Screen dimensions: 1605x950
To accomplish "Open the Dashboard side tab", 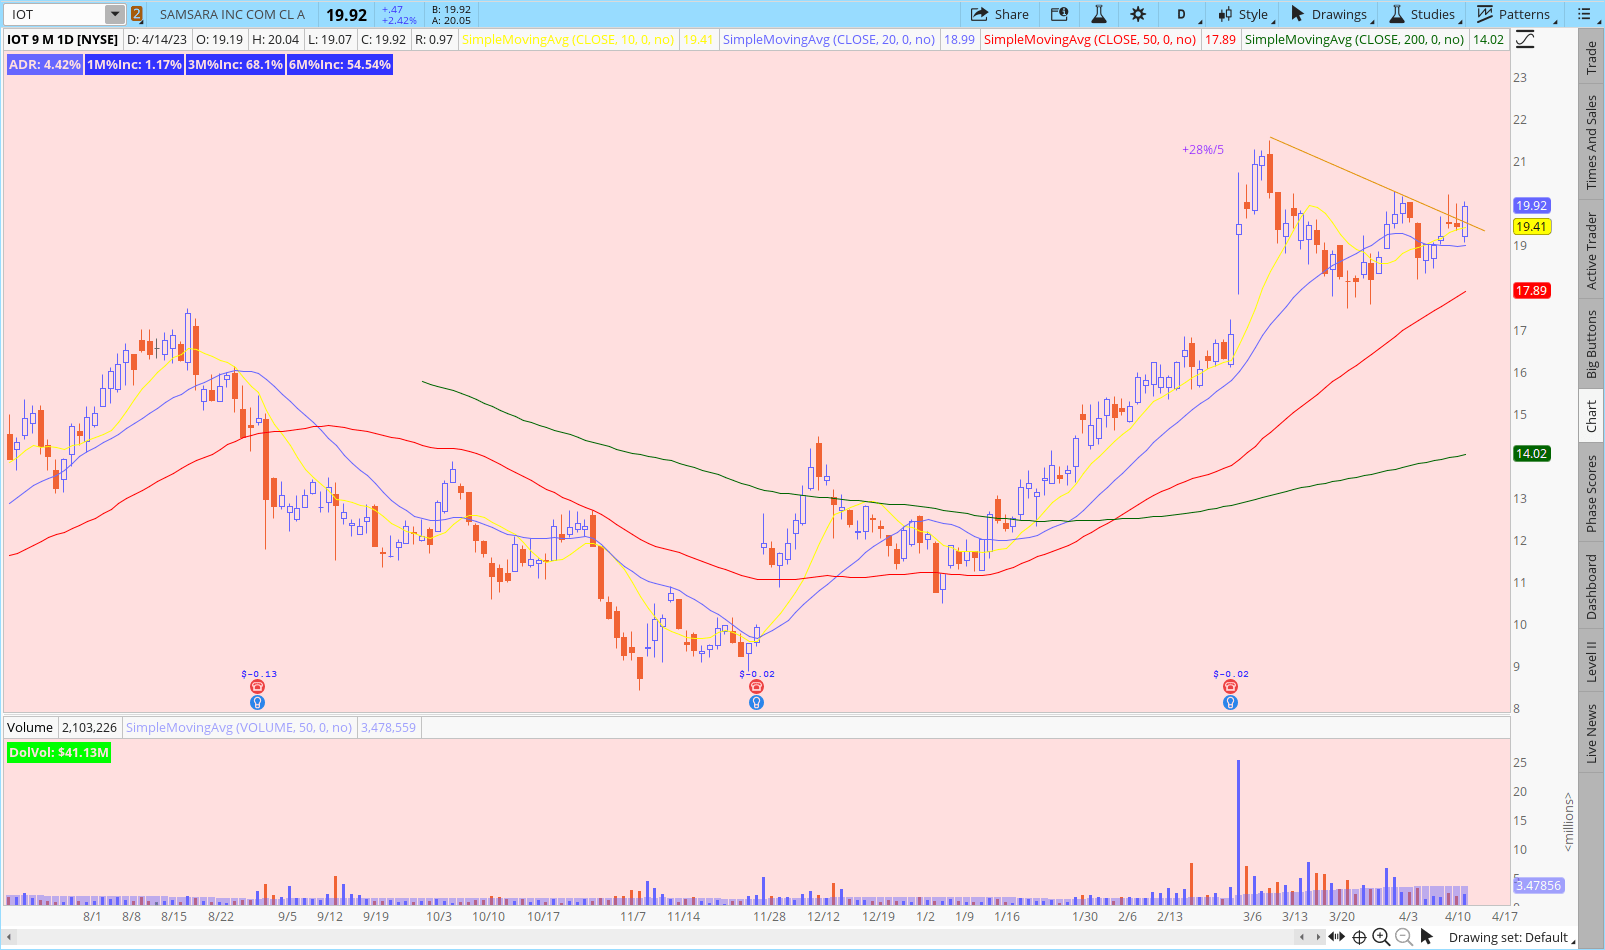I will [x=1592, y=587].
